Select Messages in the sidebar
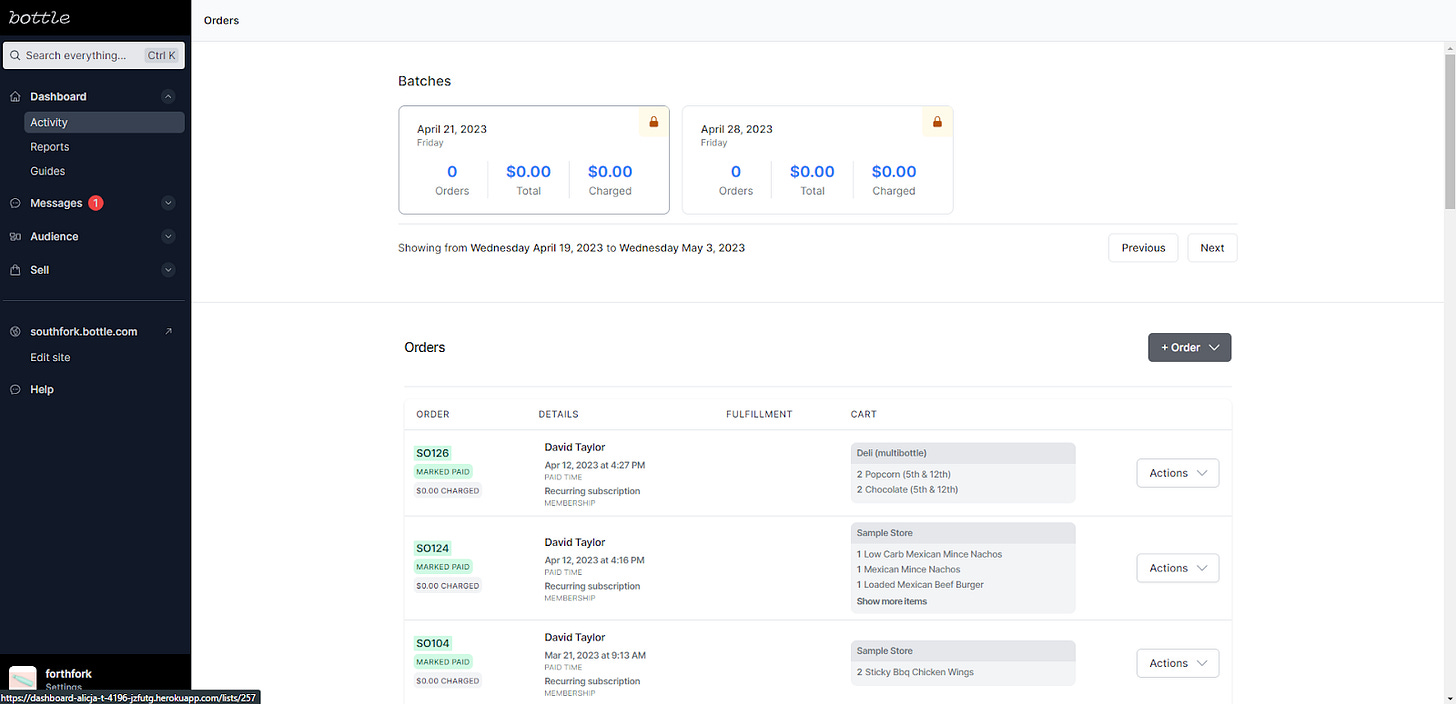1456x704 pixels. click(x=56, y=203)
